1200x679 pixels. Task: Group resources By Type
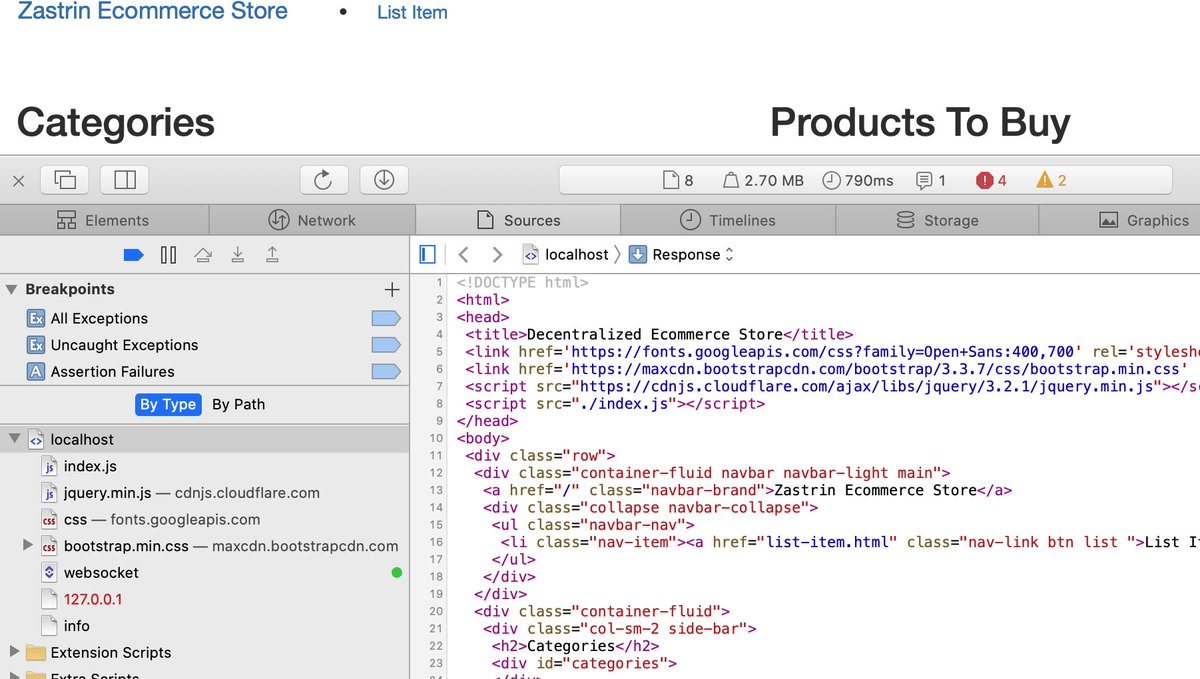tap(168, 404)
